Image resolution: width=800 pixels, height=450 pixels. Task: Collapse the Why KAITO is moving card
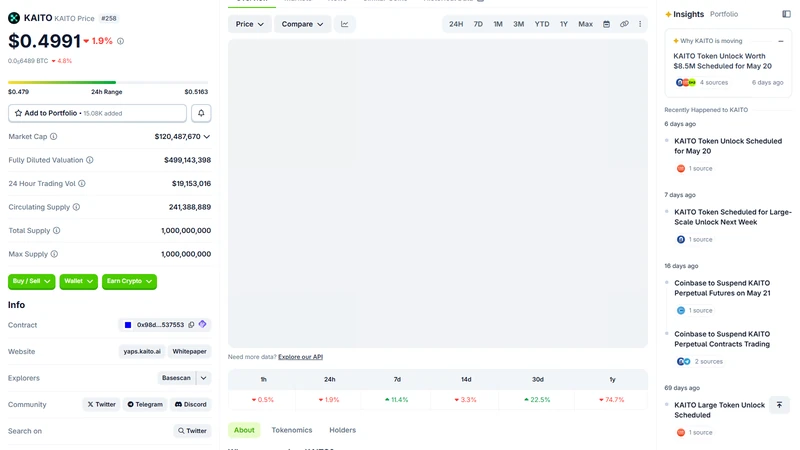point(781,41)
